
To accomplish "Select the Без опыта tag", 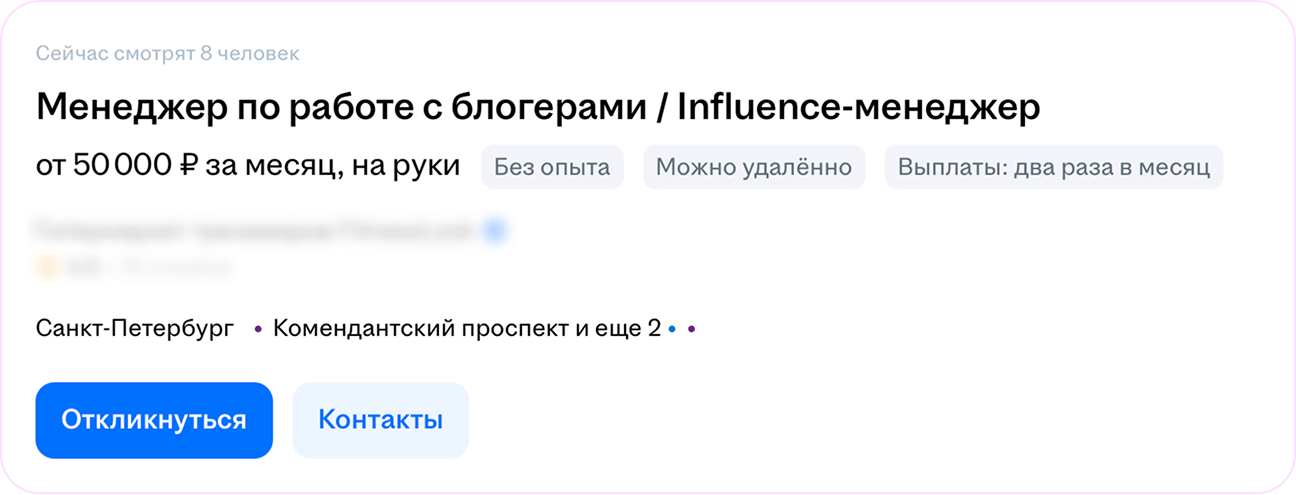I will 552,167.
